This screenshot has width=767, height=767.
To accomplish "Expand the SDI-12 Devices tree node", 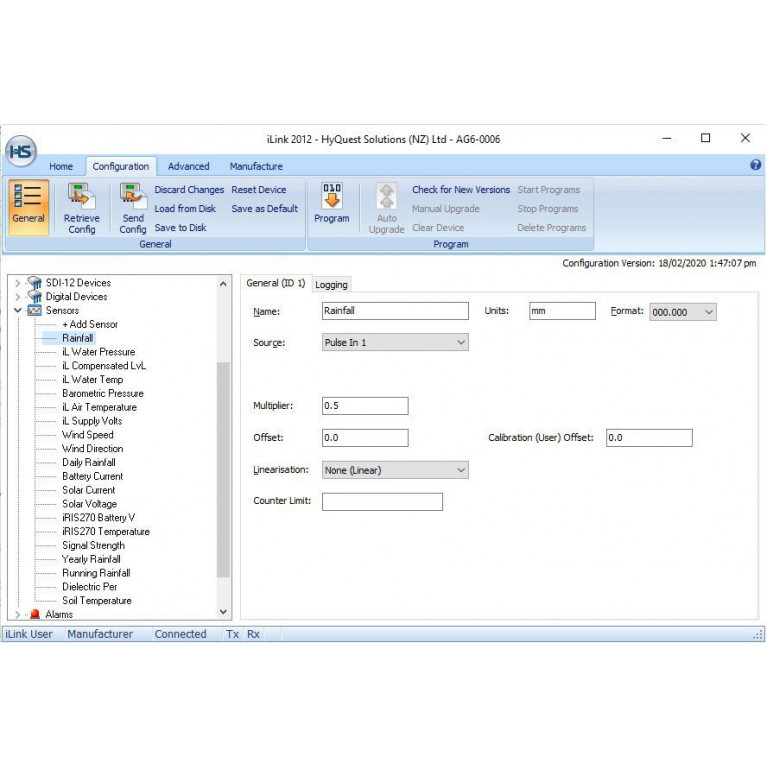I will (18, 283).
